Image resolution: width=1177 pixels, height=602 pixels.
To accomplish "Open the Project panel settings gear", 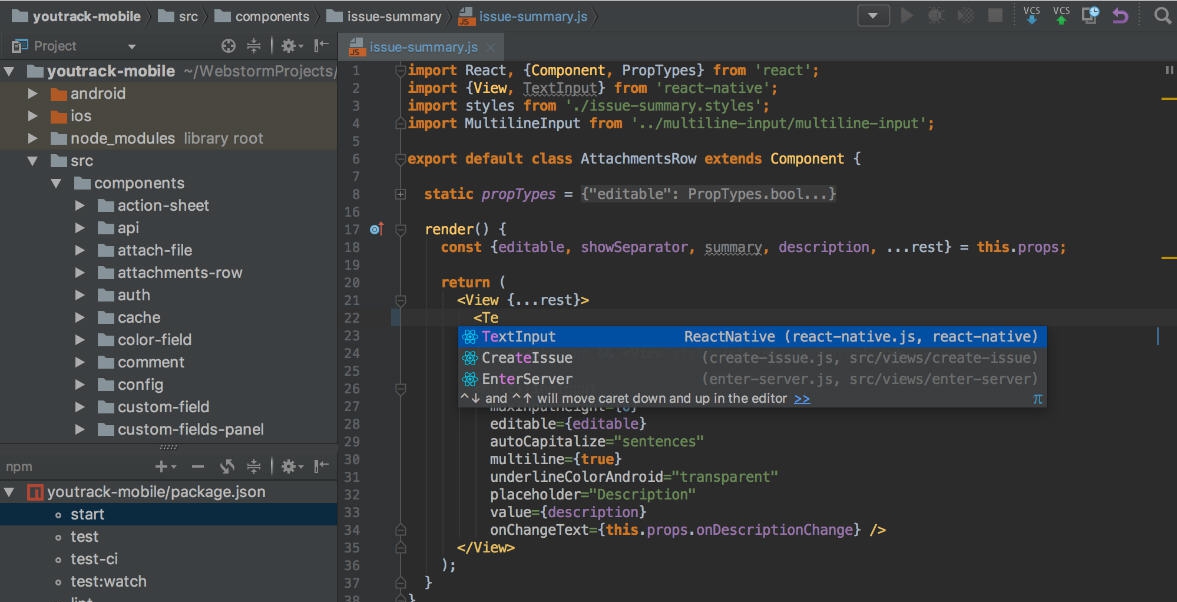I will 289,44.
